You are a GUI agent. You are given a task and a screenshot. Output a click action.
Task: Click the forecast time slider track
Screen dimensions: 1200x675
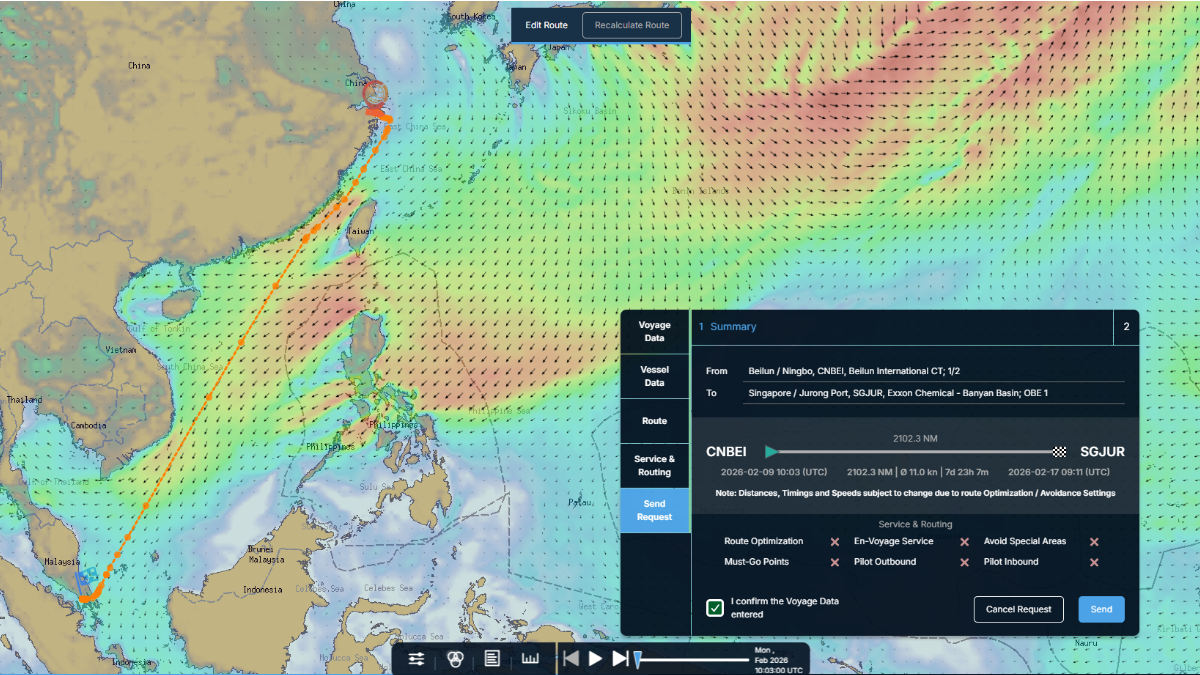point(692,659)
